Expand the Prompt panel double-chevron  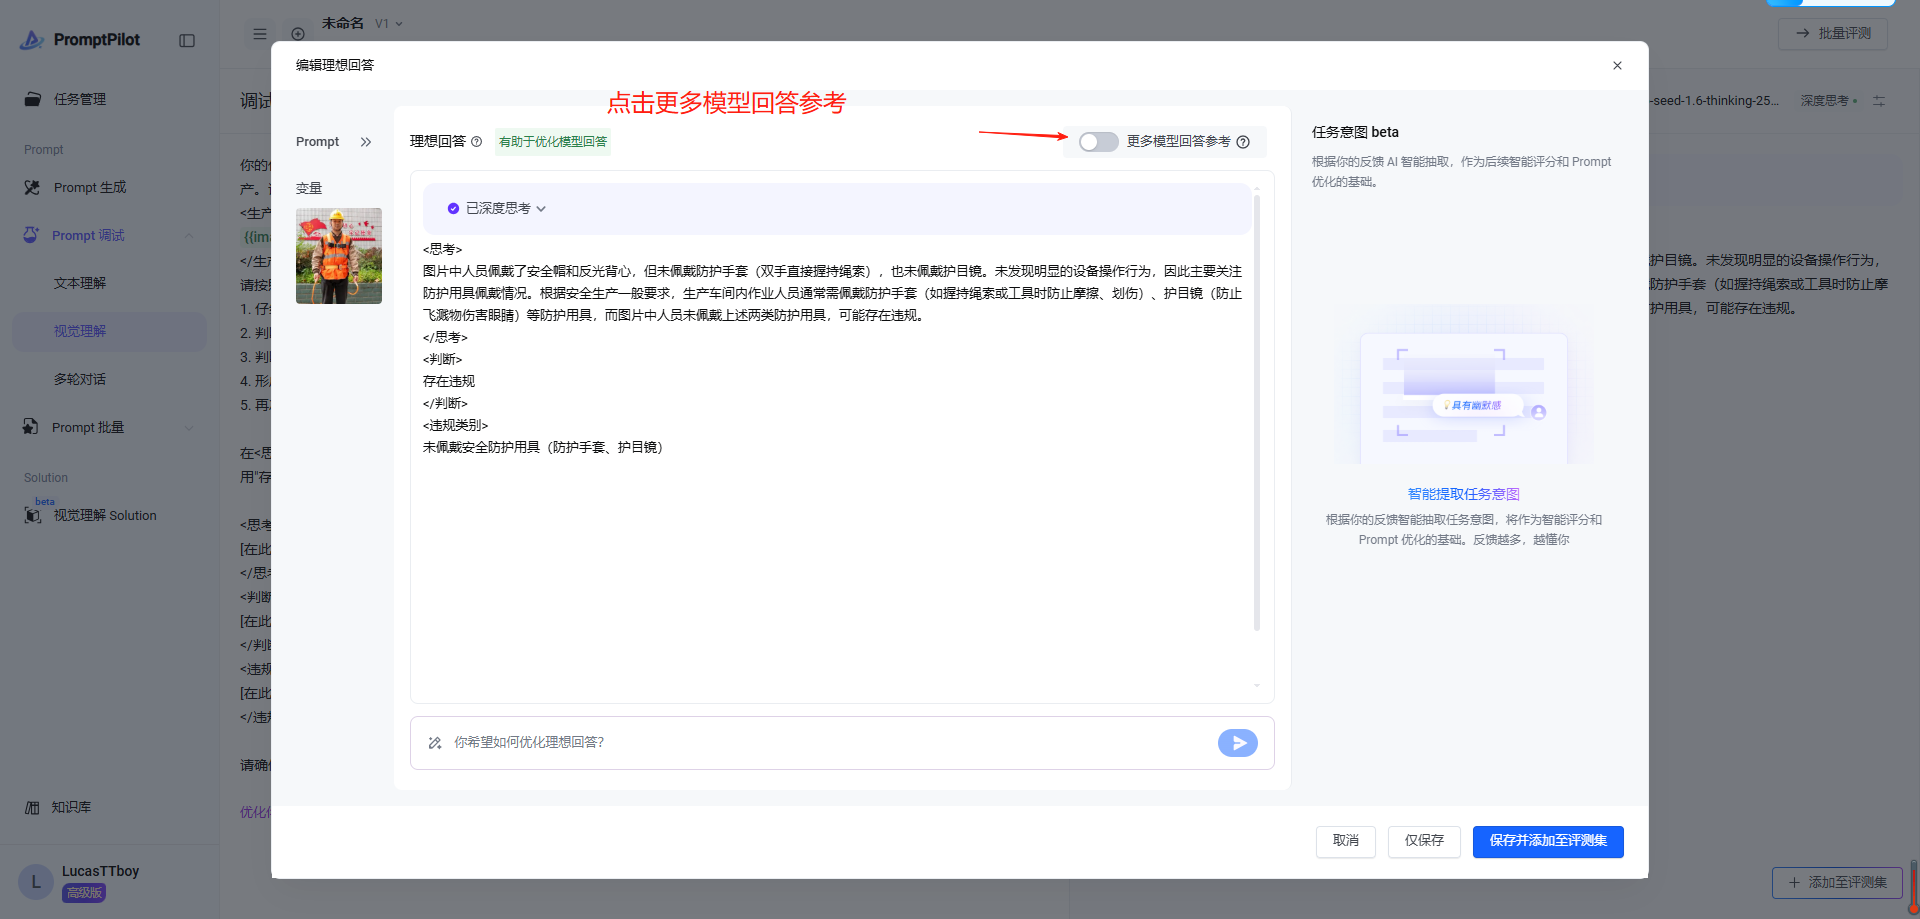click(366, 142)
